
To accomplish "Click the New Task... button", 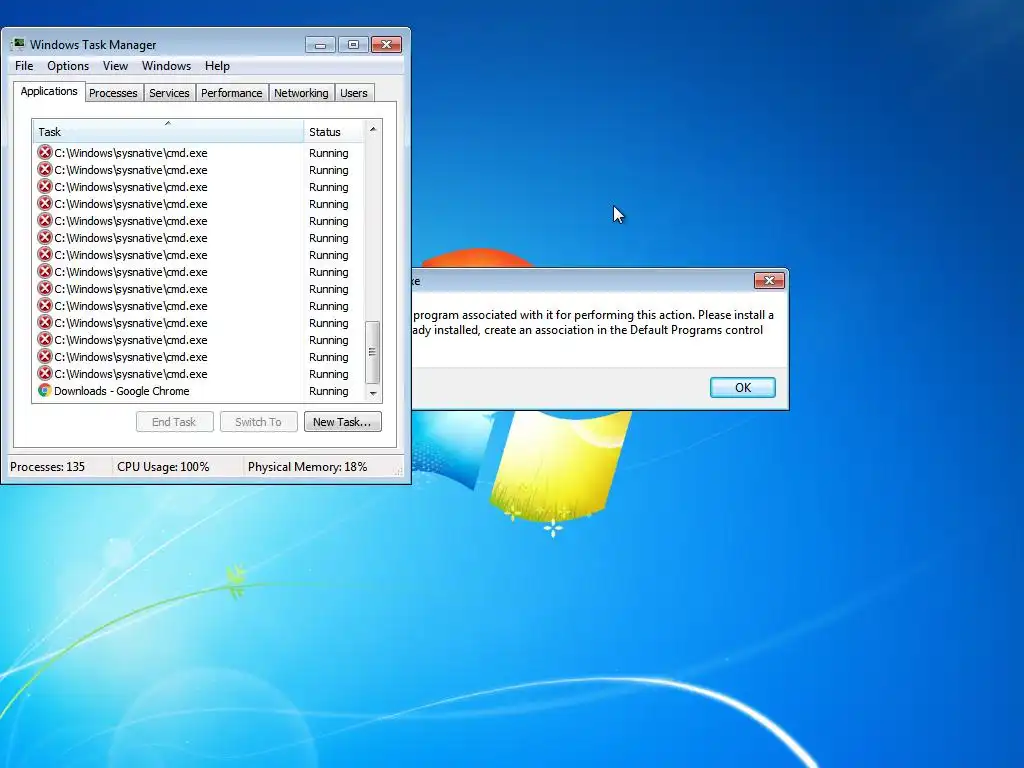I will tap(342, 422).
